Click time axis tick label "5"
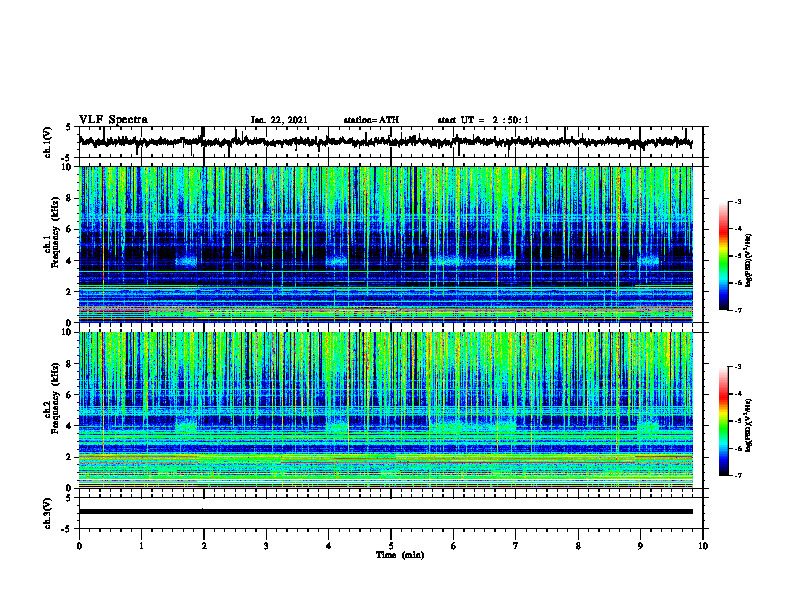Screen dimensions: 792x612 tap(391, 546)
